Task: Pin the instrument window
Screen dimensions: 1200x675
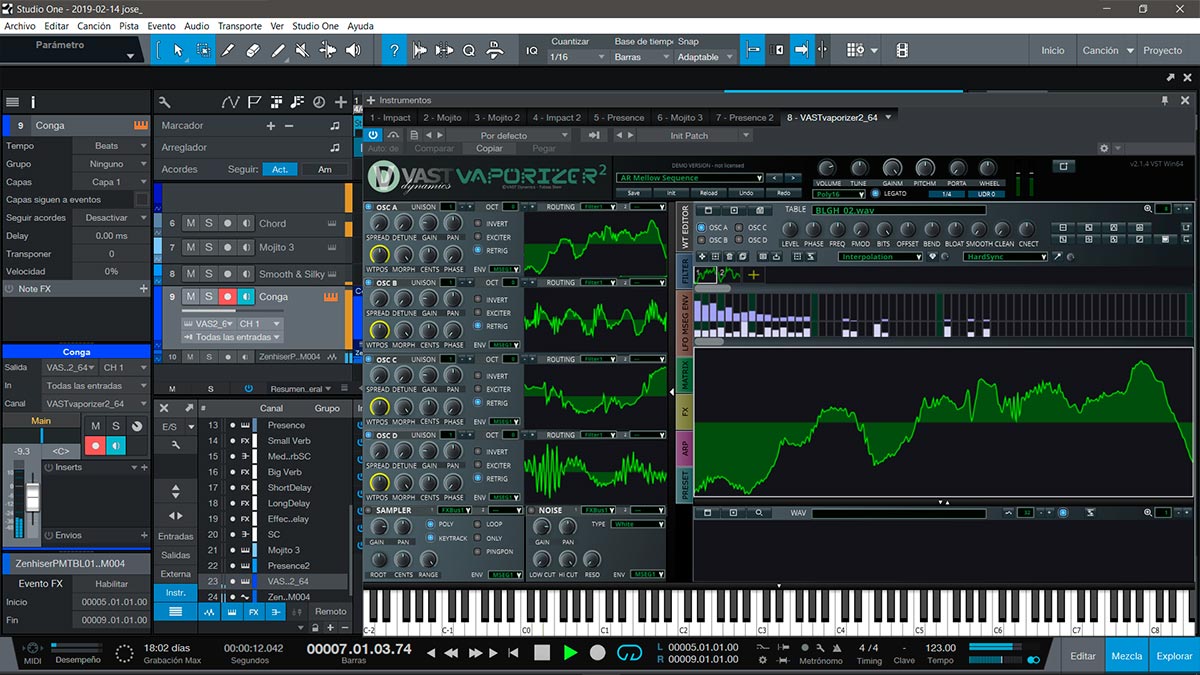Action: (1164, 100)
